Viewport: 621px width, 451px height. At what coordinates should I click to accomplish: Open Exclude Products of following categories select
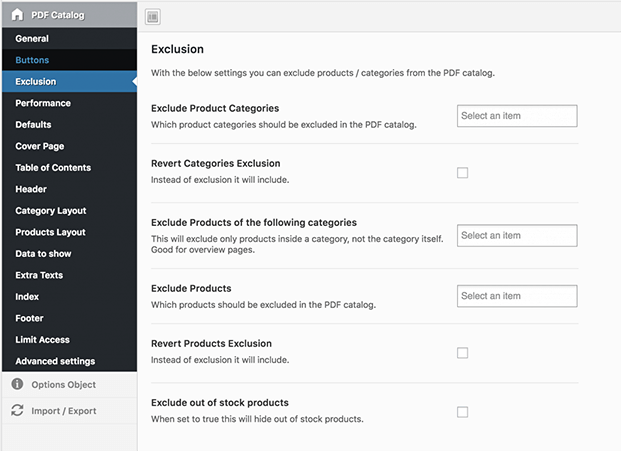pos(516,236)
